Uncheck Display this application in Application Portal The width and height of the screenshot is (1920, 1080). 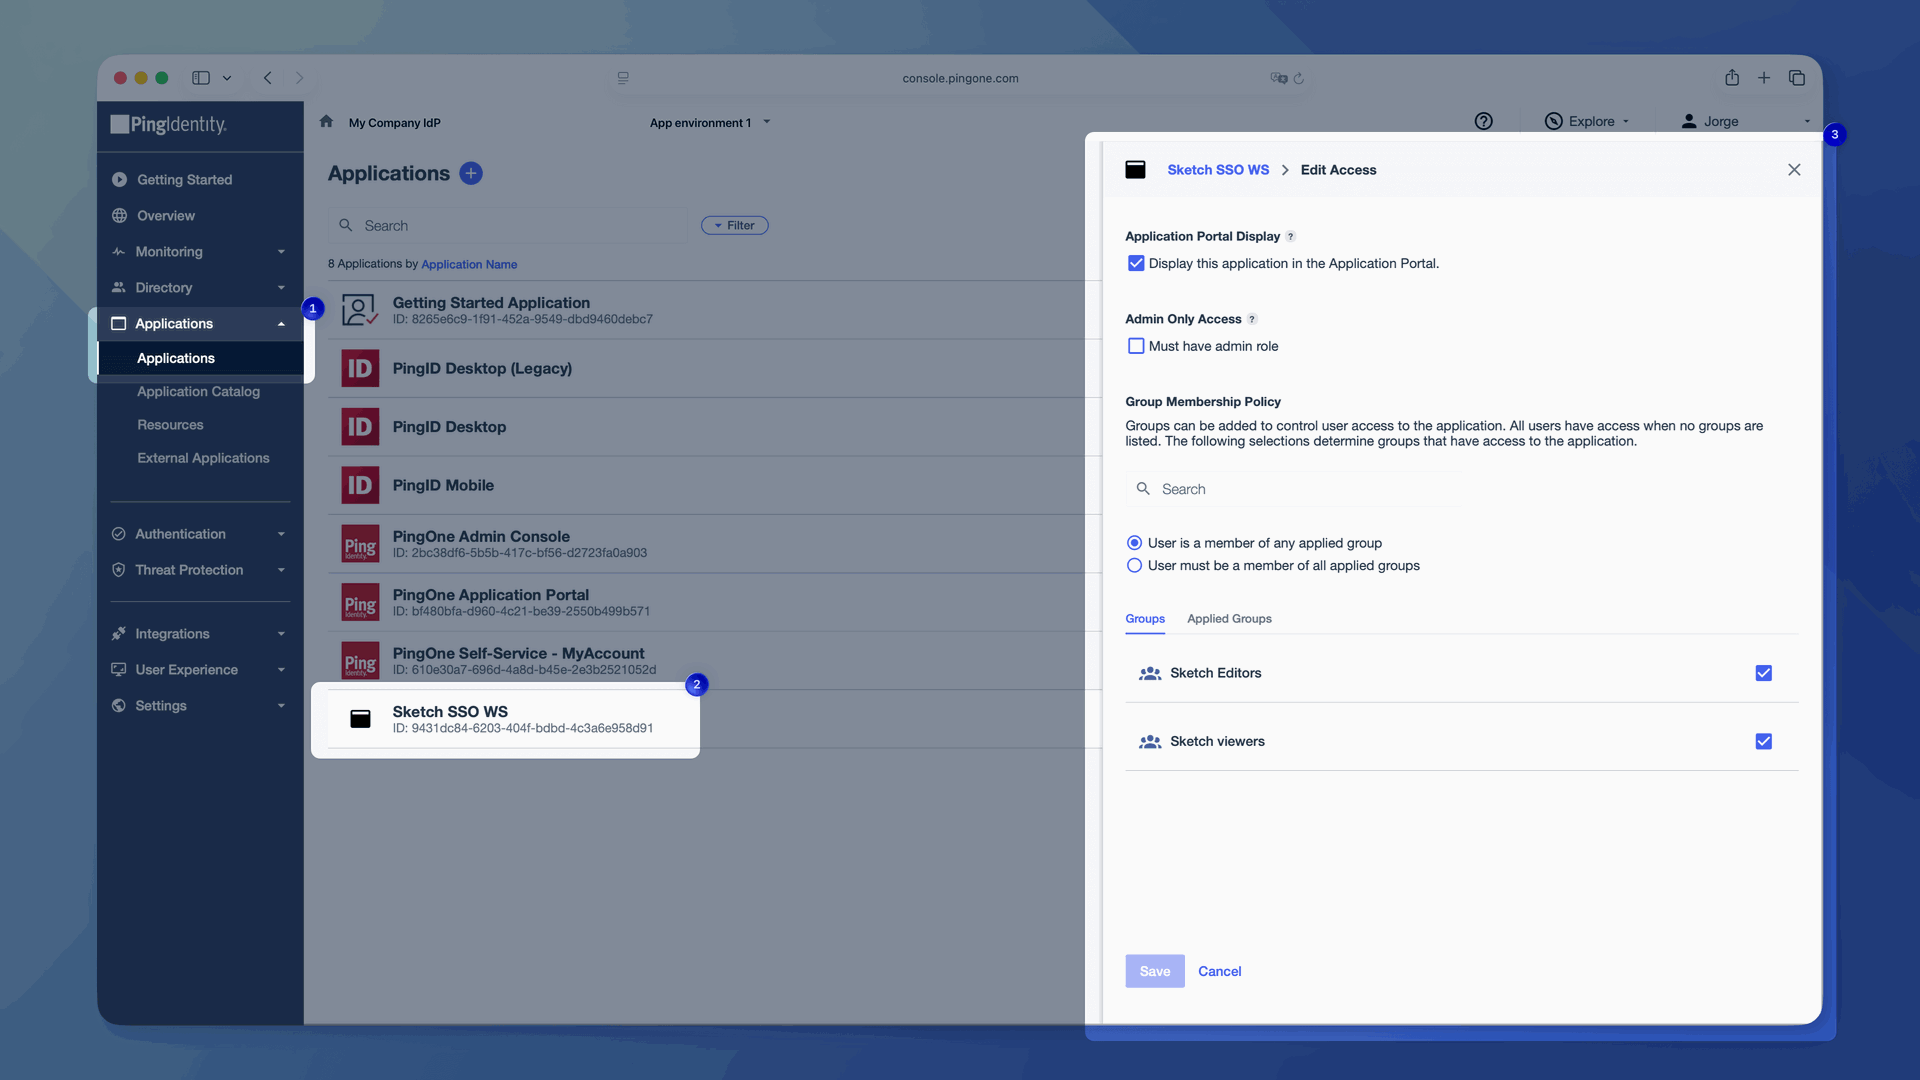click(1135, 264)
